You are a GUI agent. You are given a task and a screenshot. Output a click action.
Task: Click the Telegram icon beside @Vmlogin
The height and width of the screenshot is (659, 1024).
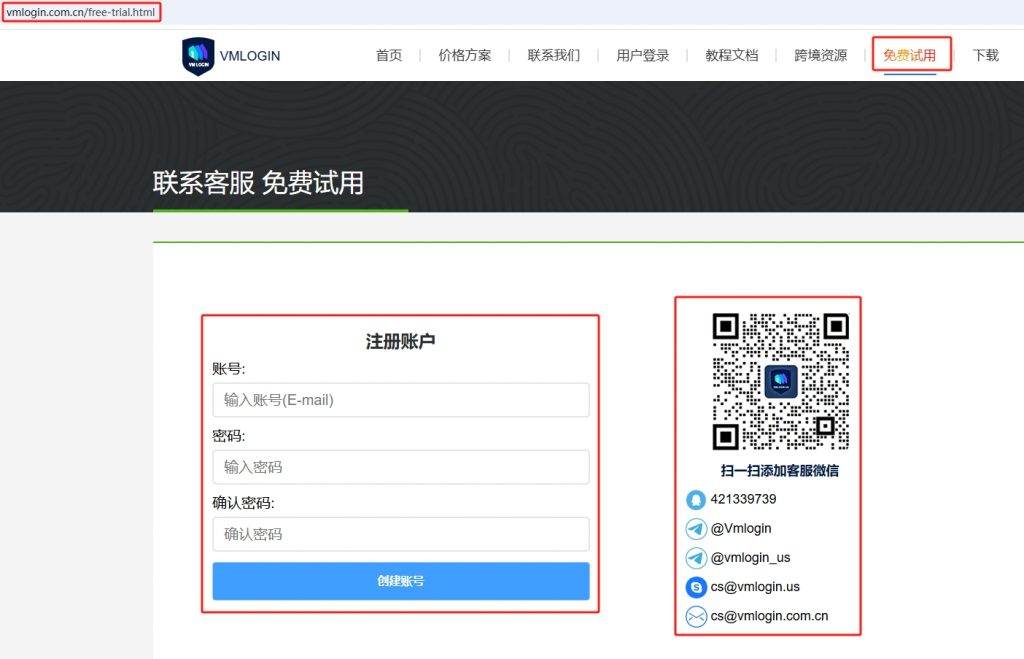point(696,528)
